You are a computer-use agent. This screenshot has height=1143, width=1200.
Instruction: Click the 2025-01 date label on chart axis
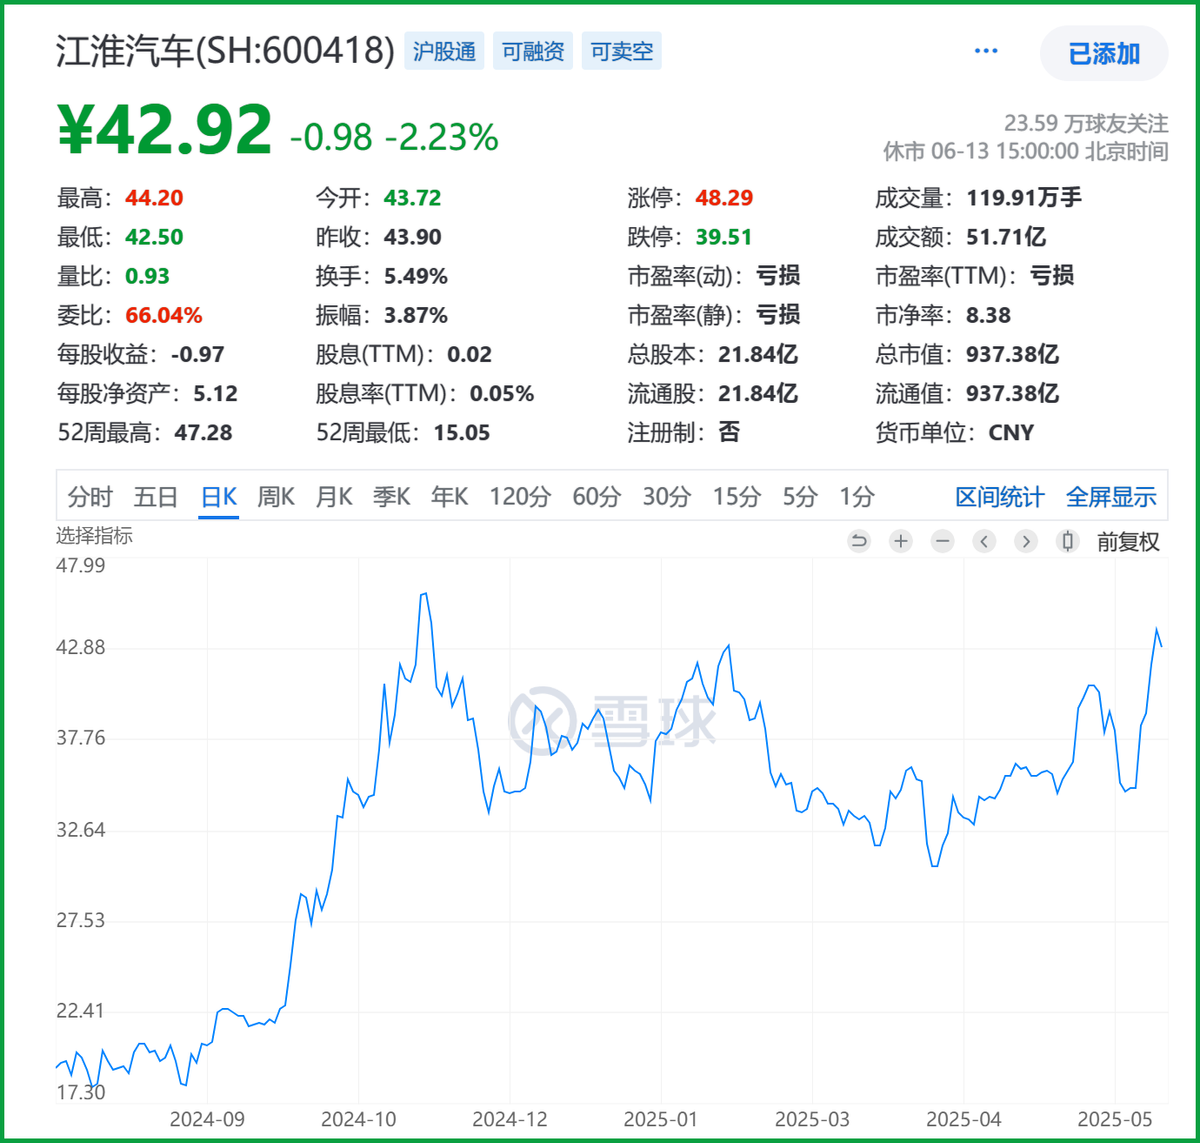click(x=660, y=1118)
